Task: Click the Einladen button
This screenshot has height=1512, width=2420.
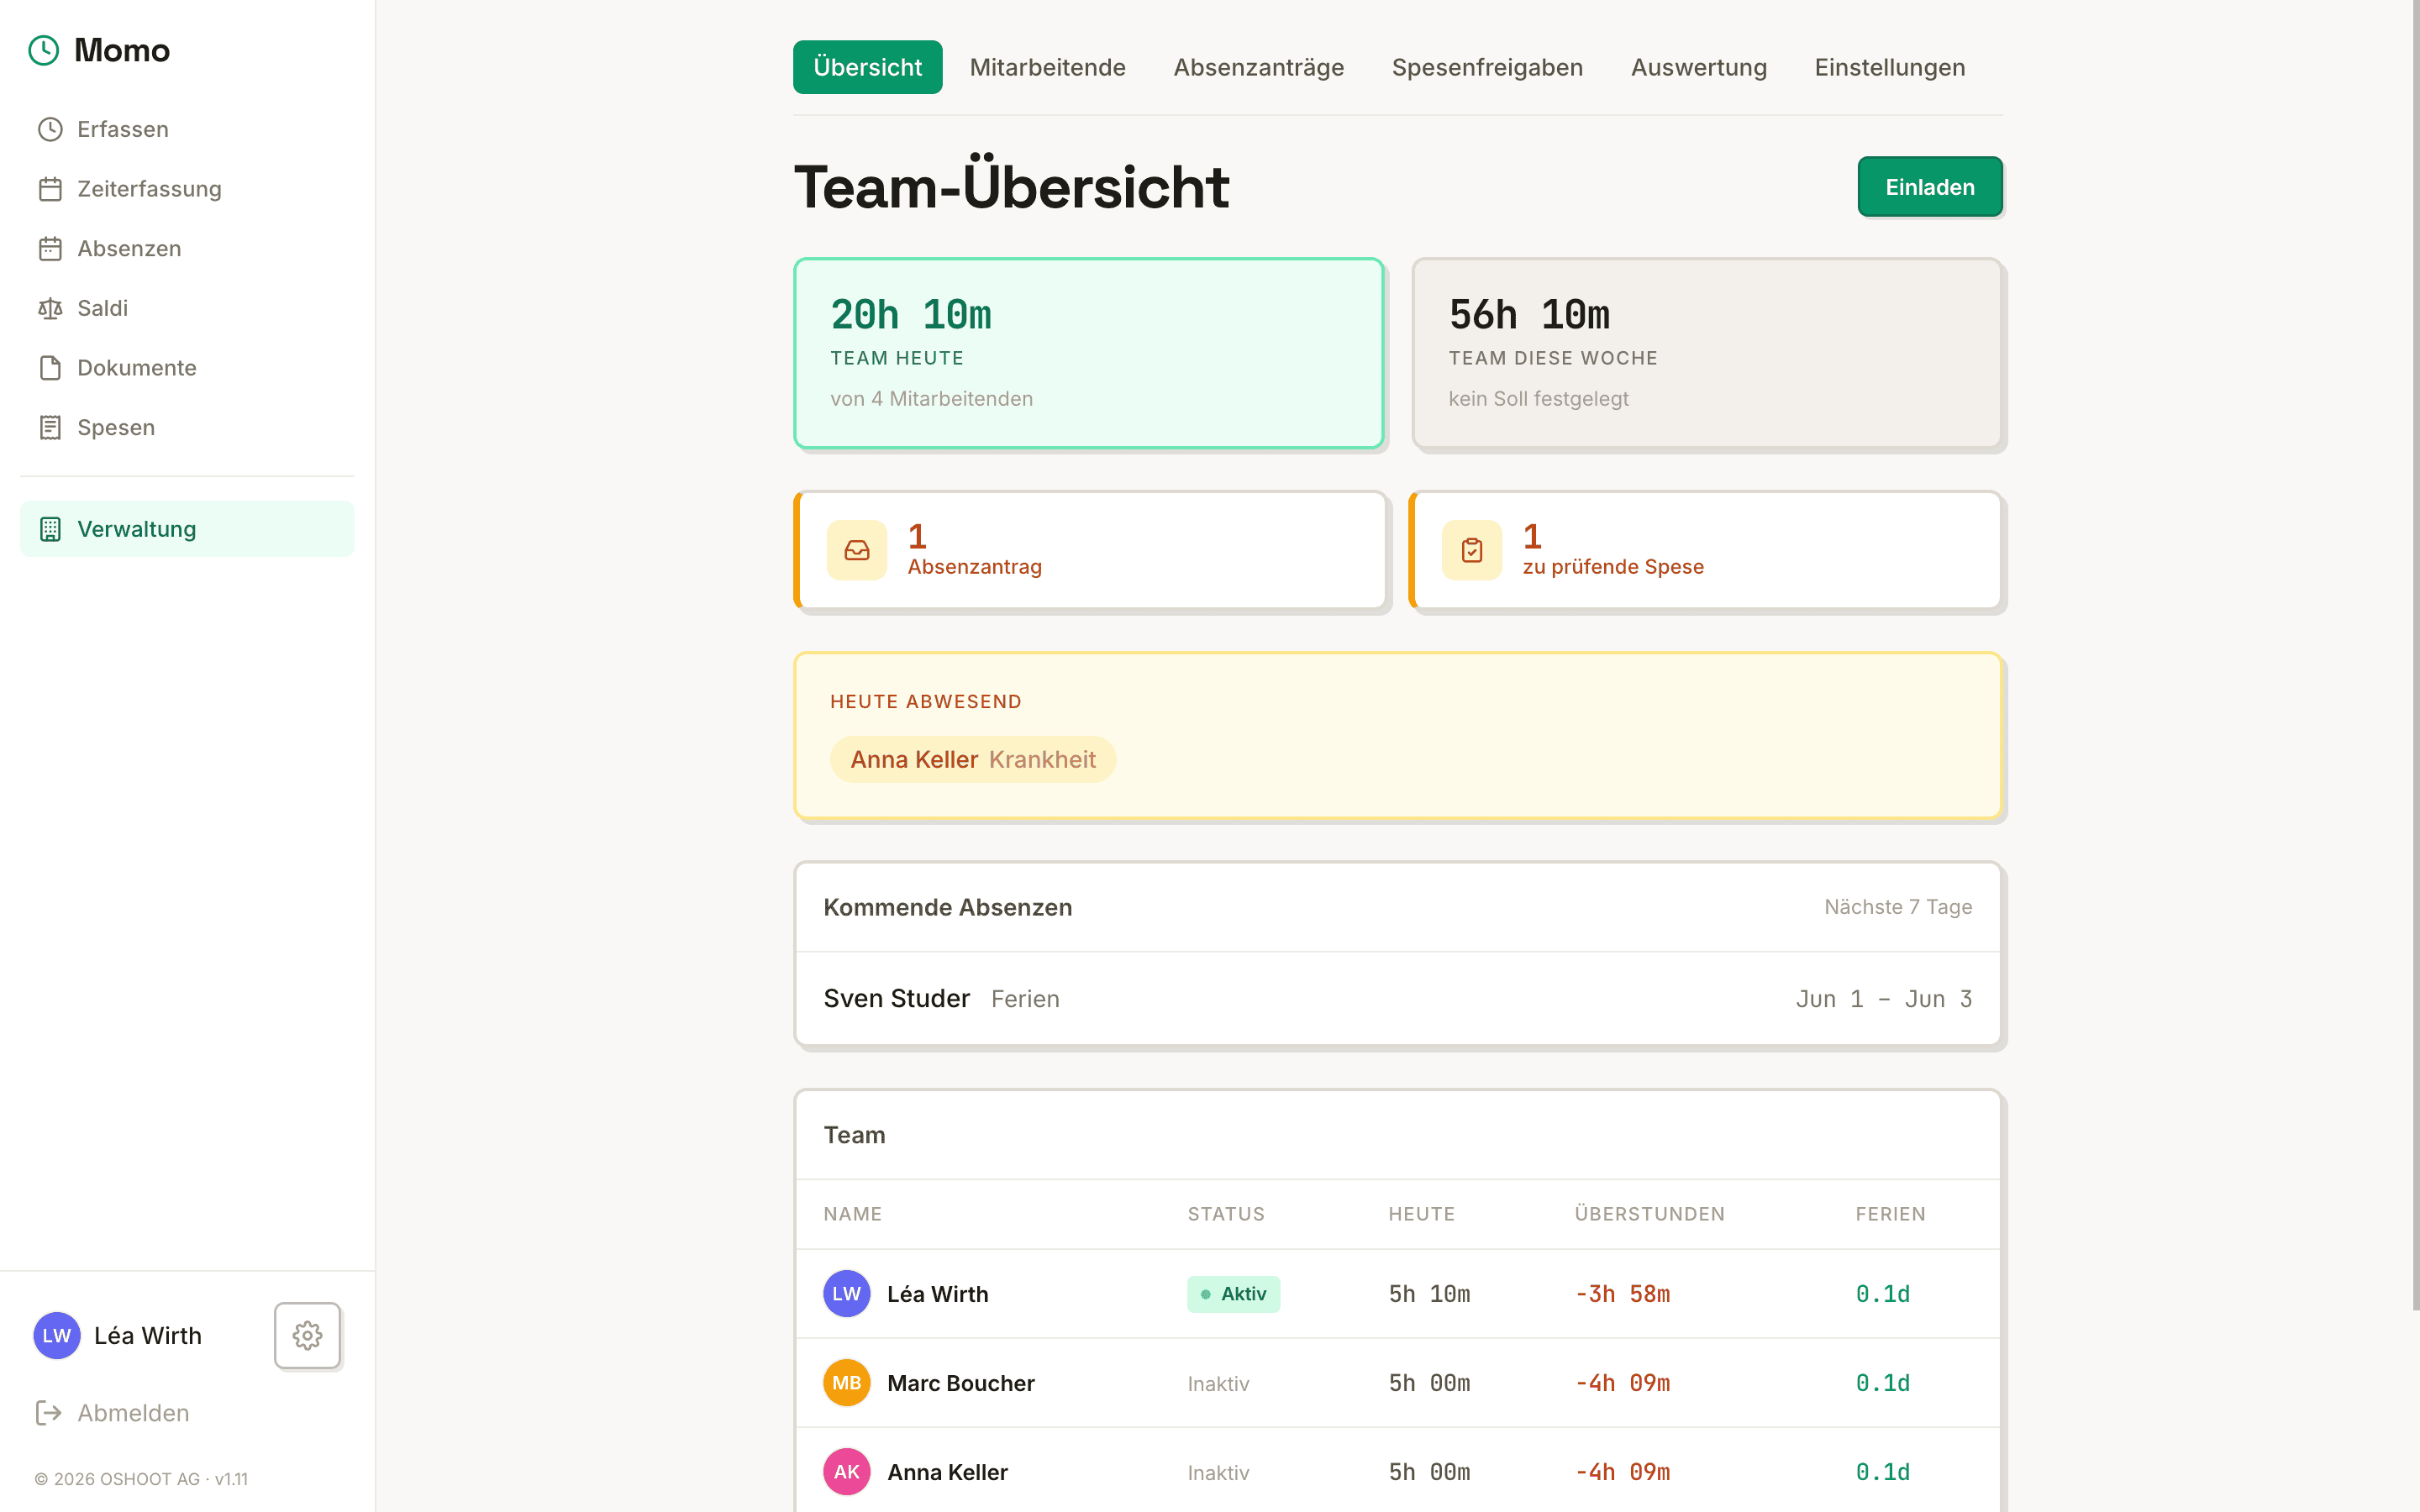Action: 1929,186
